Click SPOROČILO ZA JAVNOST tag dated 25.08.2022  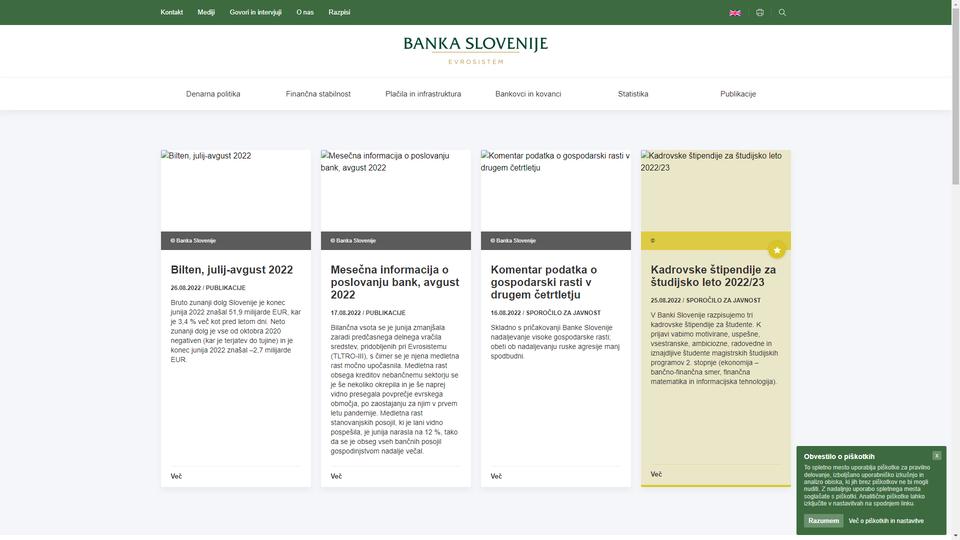click(723, 301)
